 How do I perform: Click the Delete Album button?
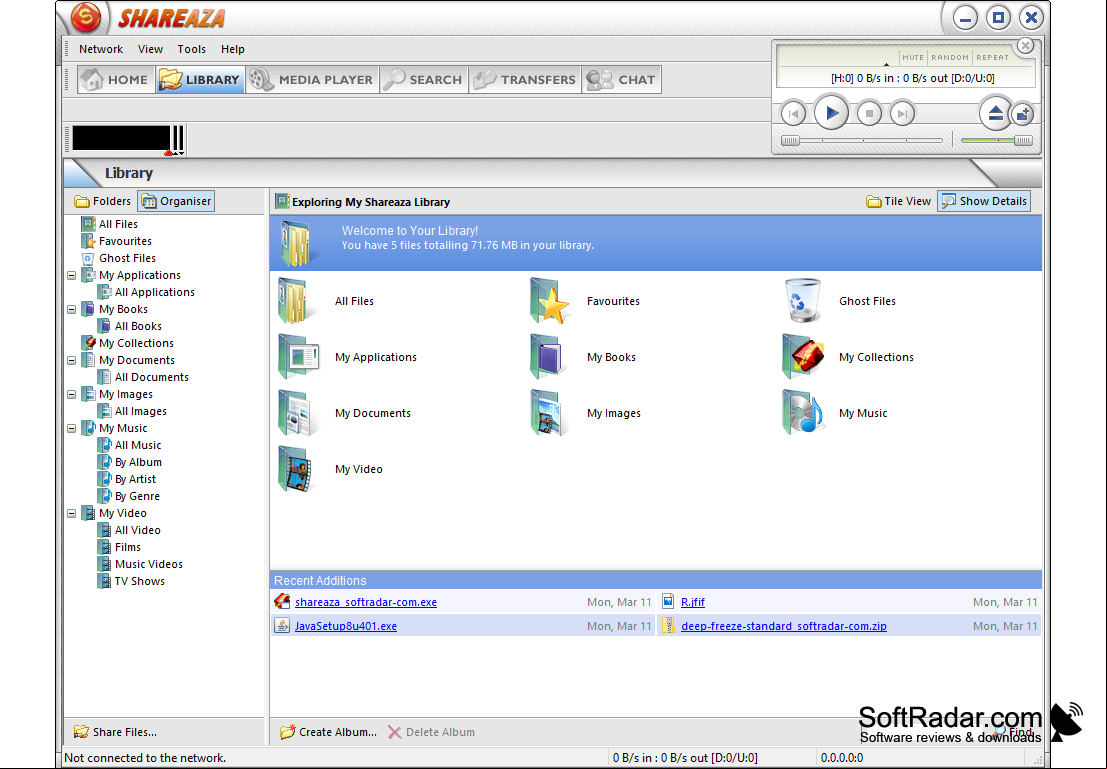point(431,732)
